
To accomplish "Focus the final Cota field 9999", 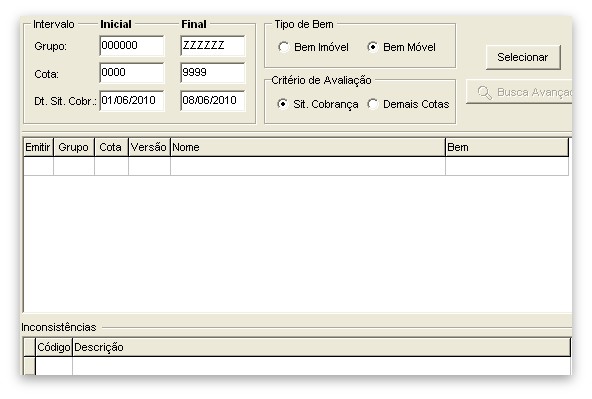I will 213,72.
